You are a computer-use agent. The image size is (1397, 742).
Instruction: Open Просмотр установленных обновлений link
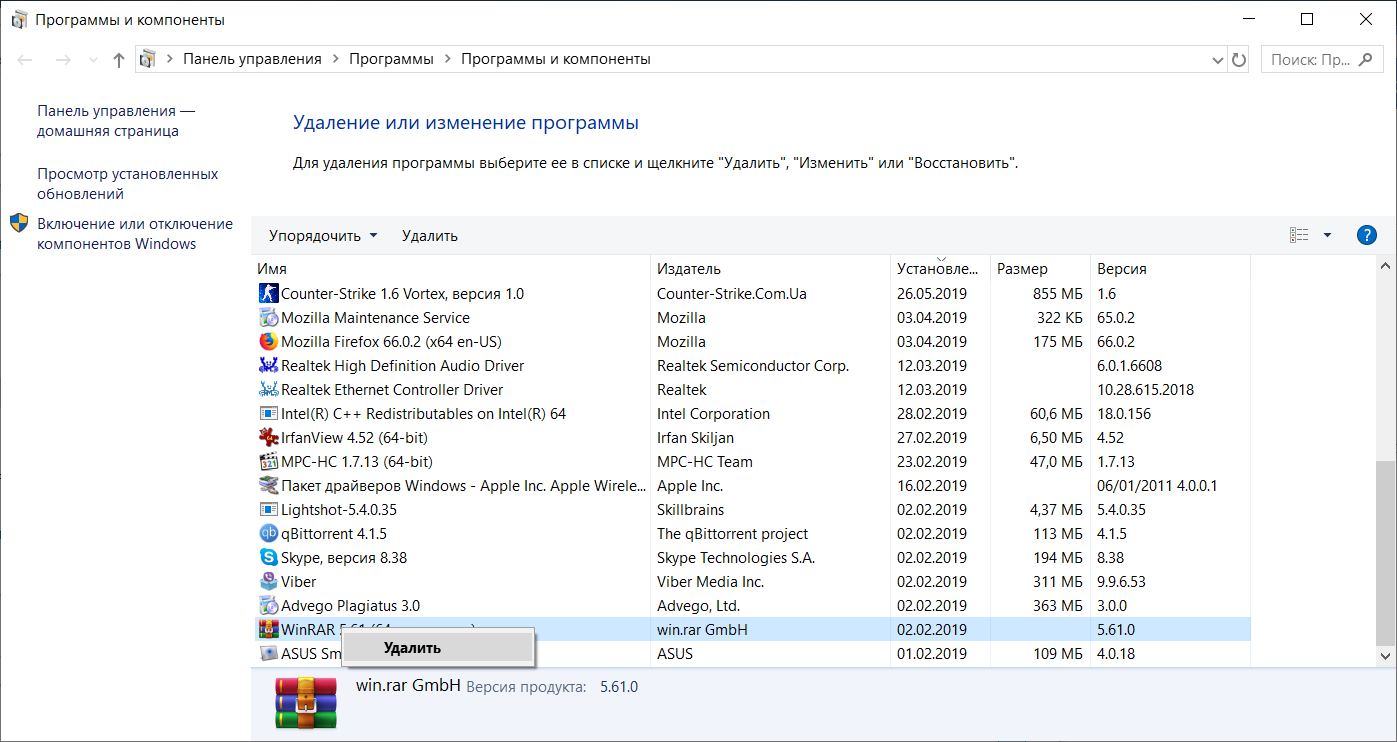coord(128,184)
